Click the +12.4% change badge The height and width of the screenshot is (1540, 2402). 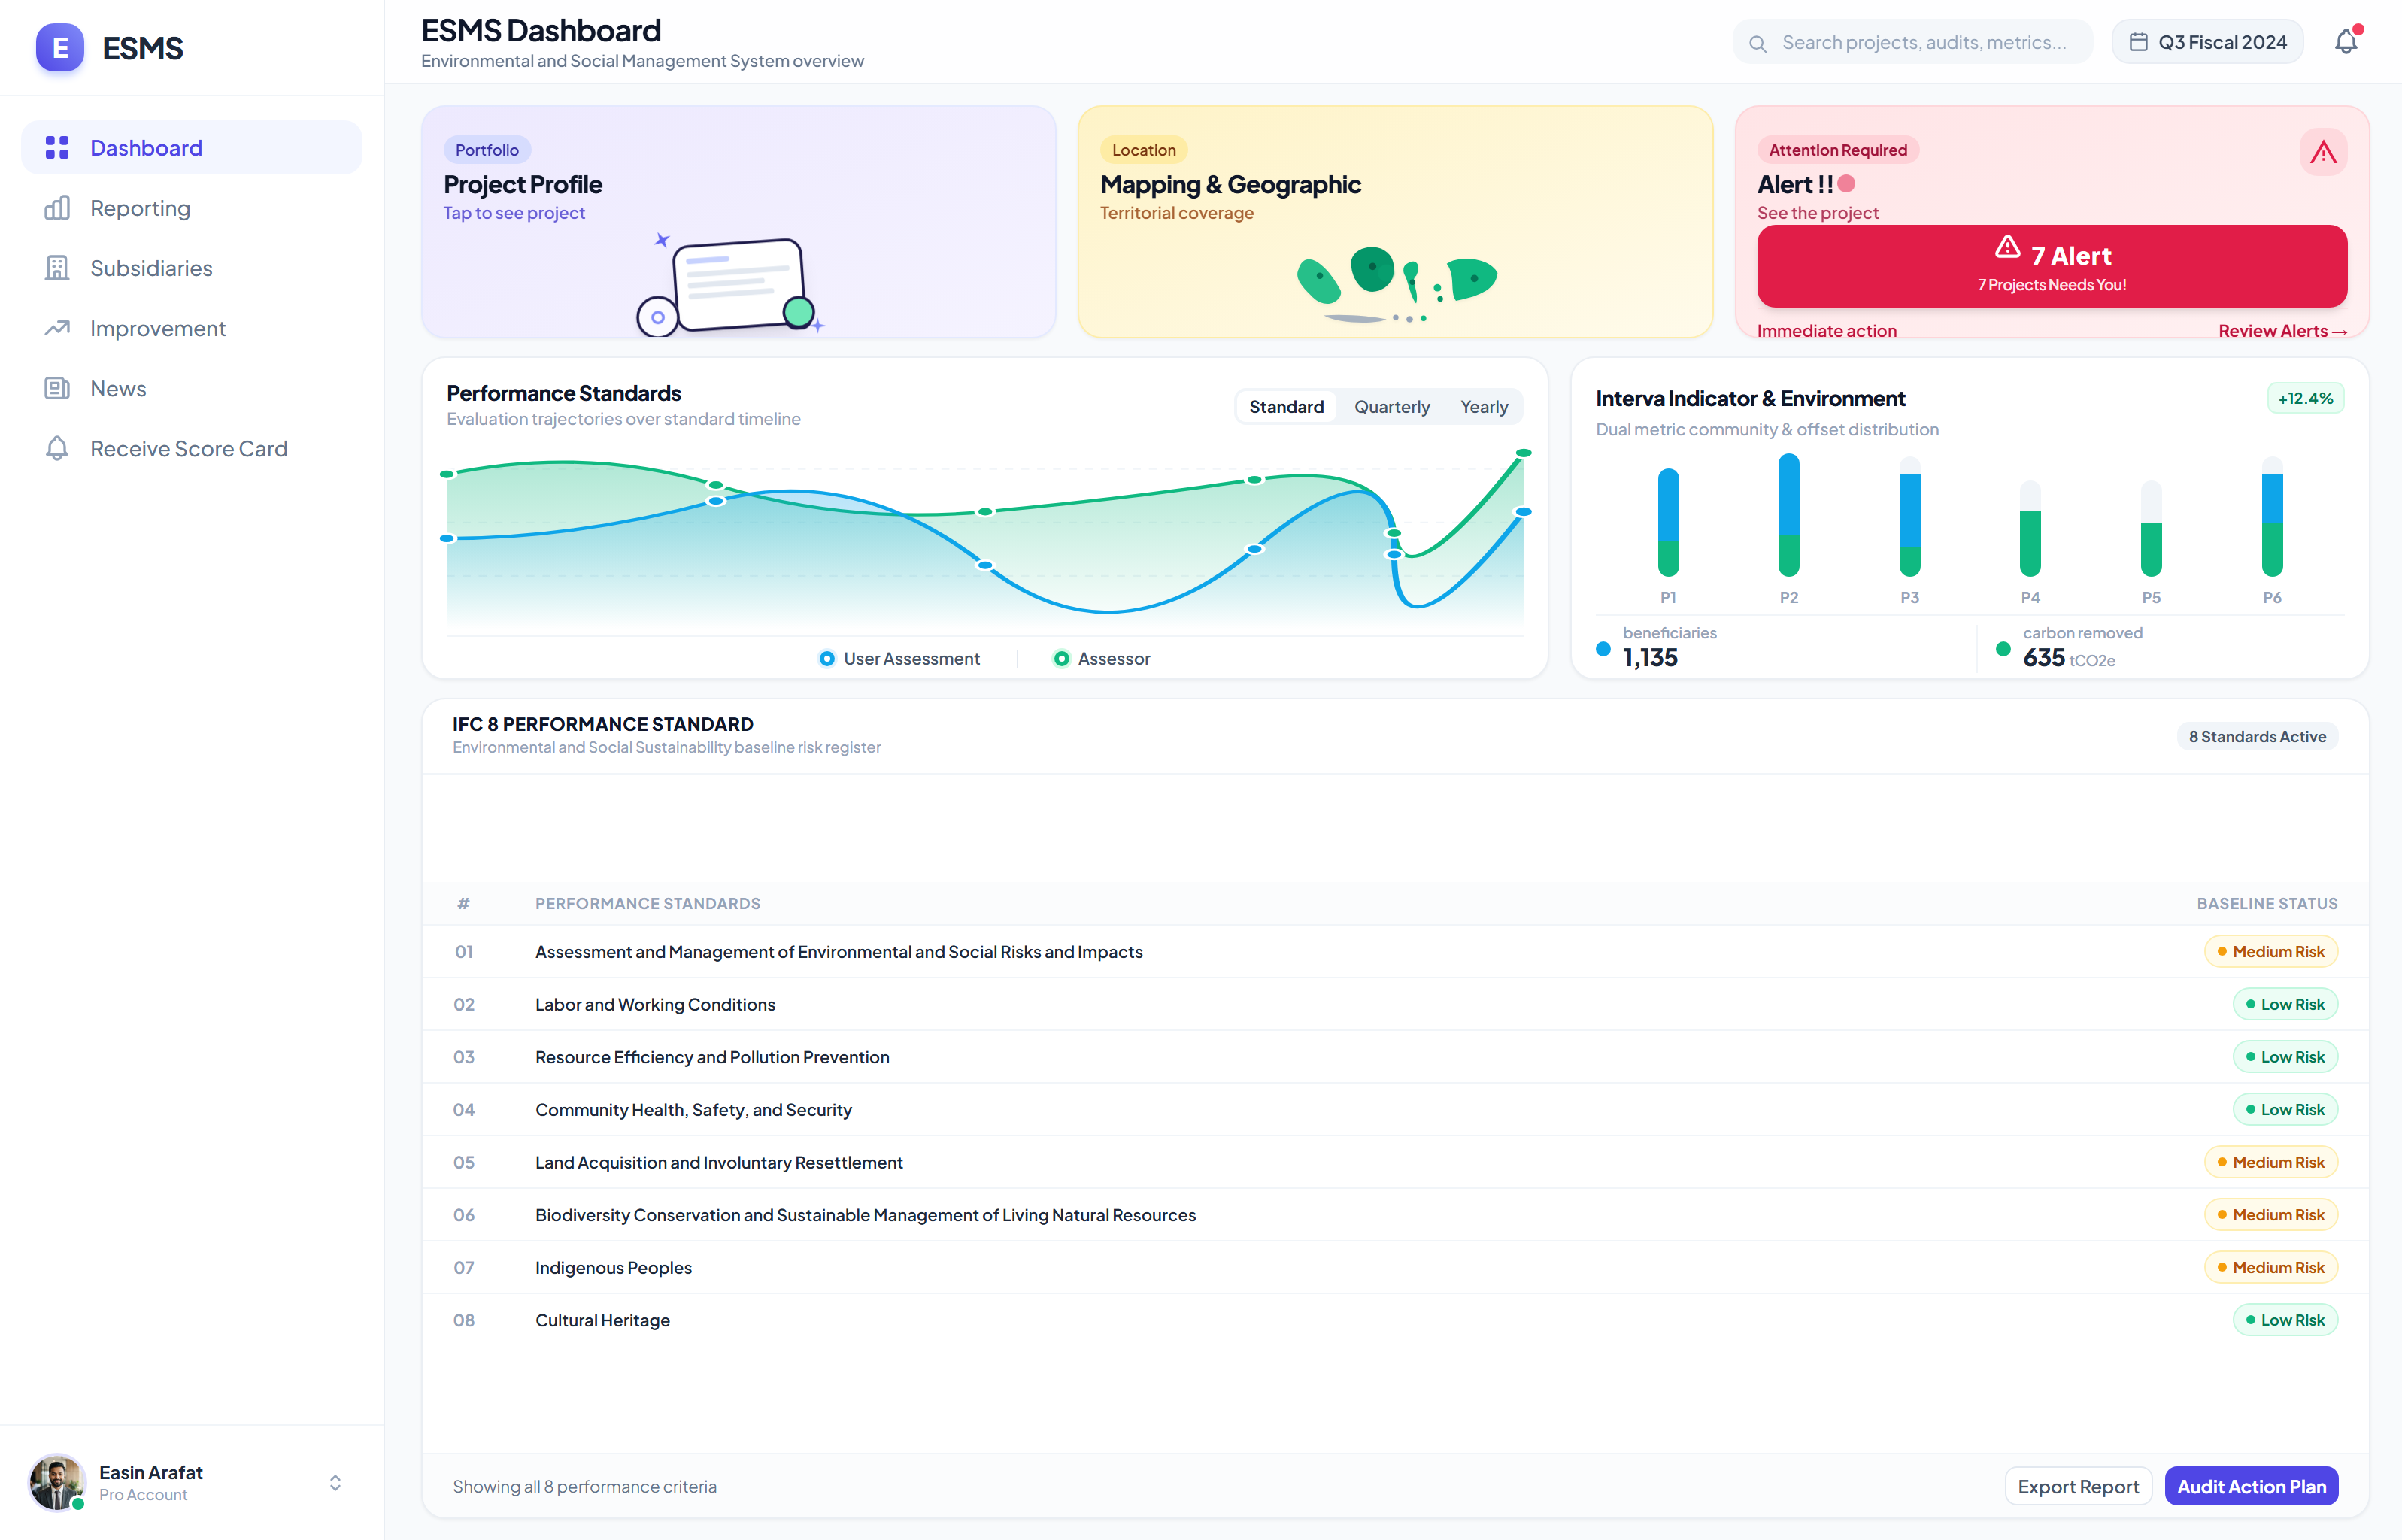(2305, 398)
